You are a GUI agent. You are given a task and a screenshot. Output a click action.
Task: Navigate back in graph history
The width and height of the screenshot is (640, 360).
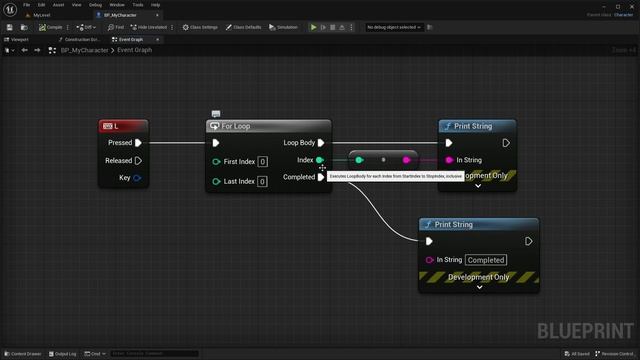(x=24, y=50)
